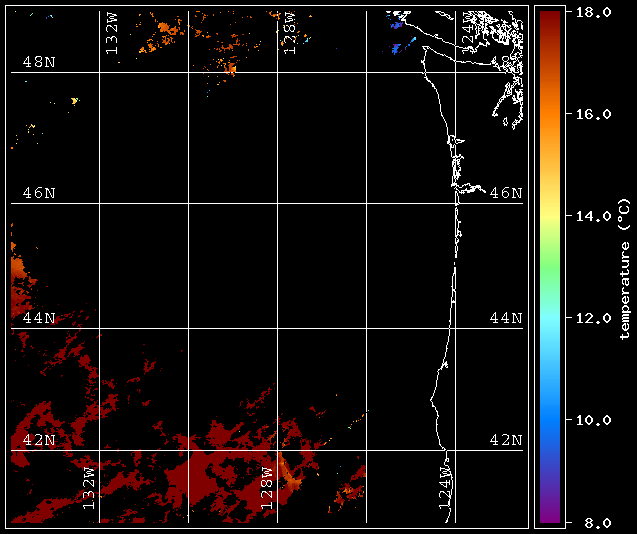Click the 8.0 label at the colorbar bottom
This screenshot has height=534, width=637.
[586, 522]
